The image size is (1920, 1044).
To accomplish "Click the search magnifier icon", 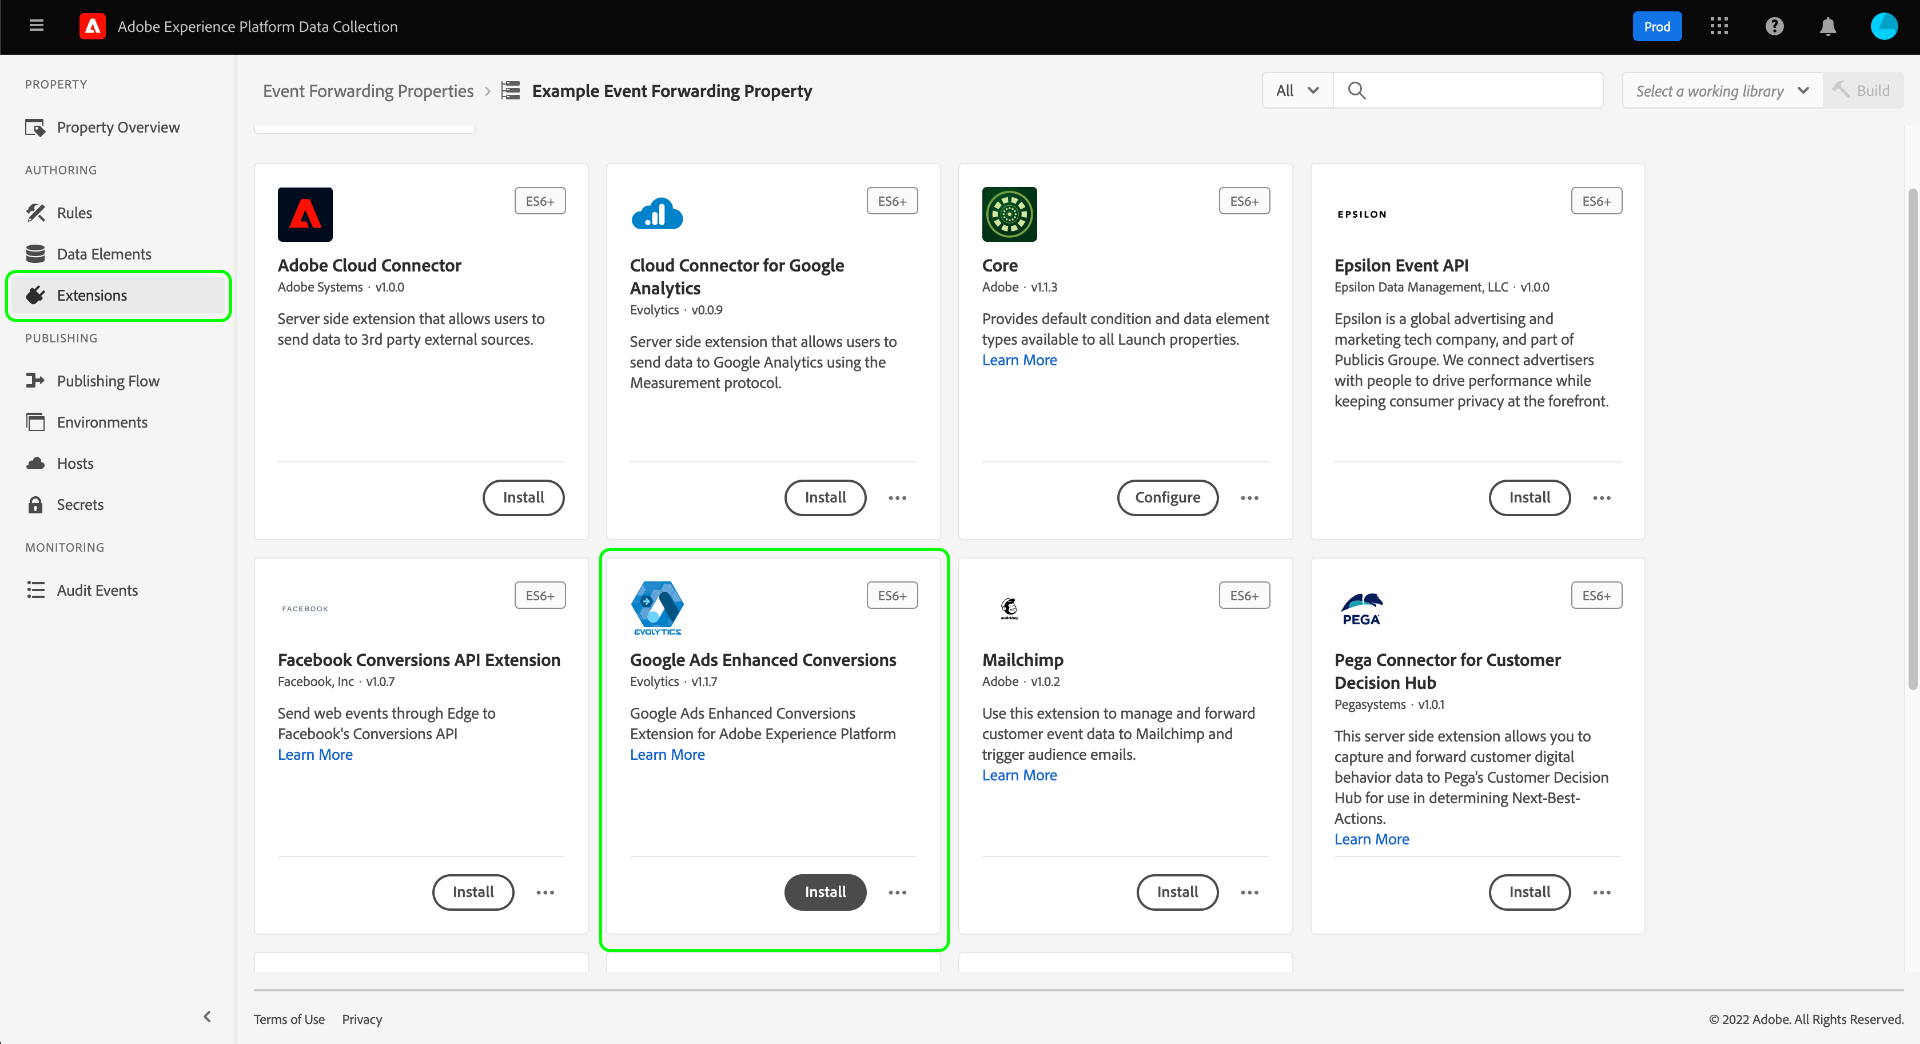I will click(x=1357, y=91).
